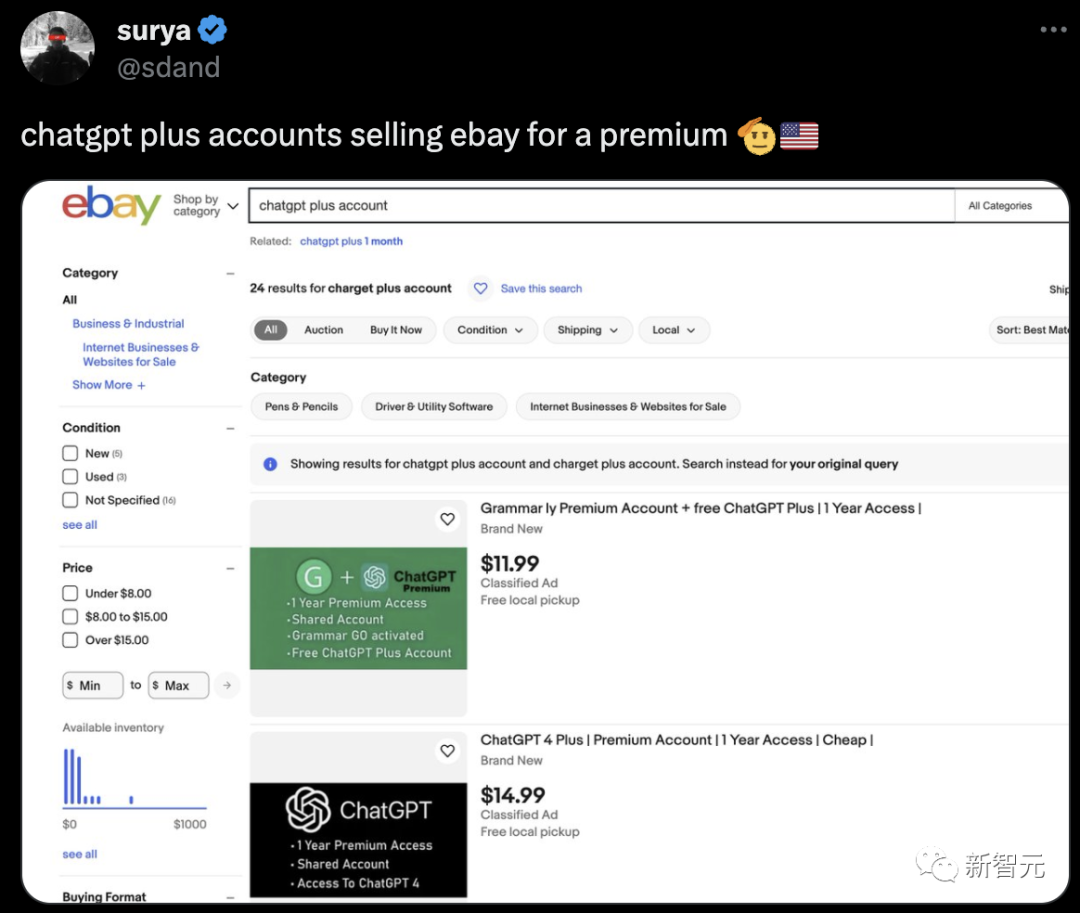Click the search box containing chatgpt plus account

(600, 205)
